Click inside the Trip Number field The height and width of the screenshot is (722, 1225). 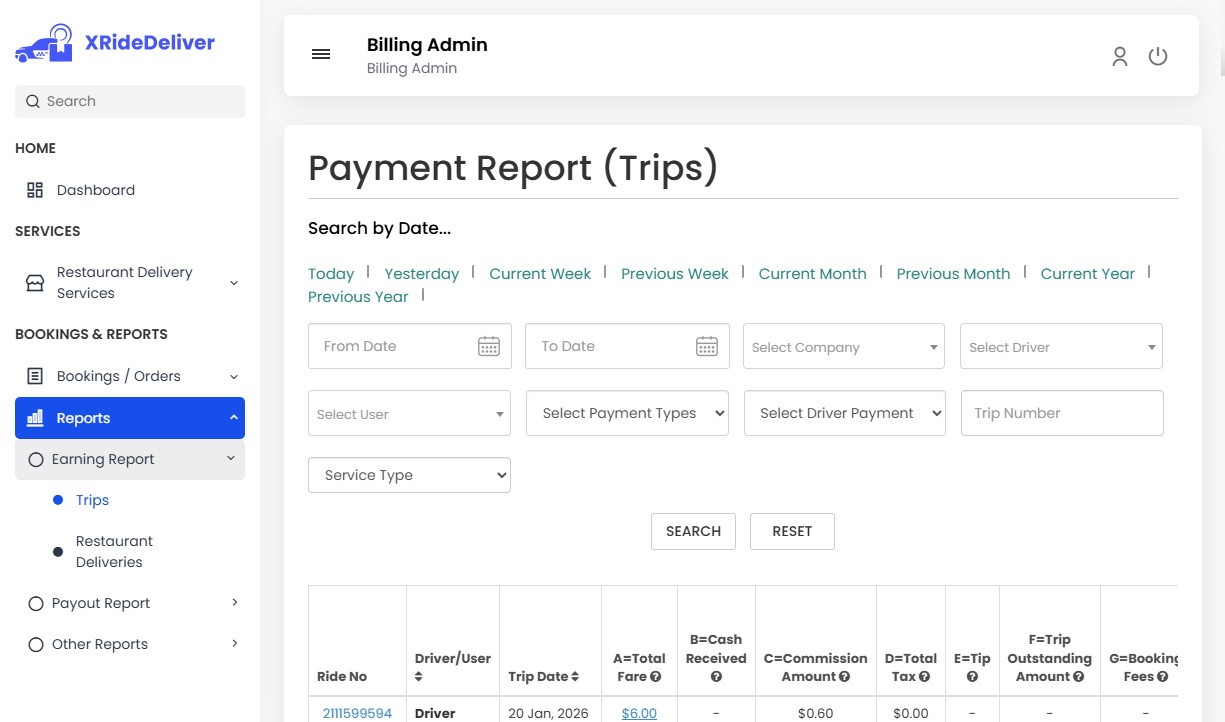point(1061,412)
